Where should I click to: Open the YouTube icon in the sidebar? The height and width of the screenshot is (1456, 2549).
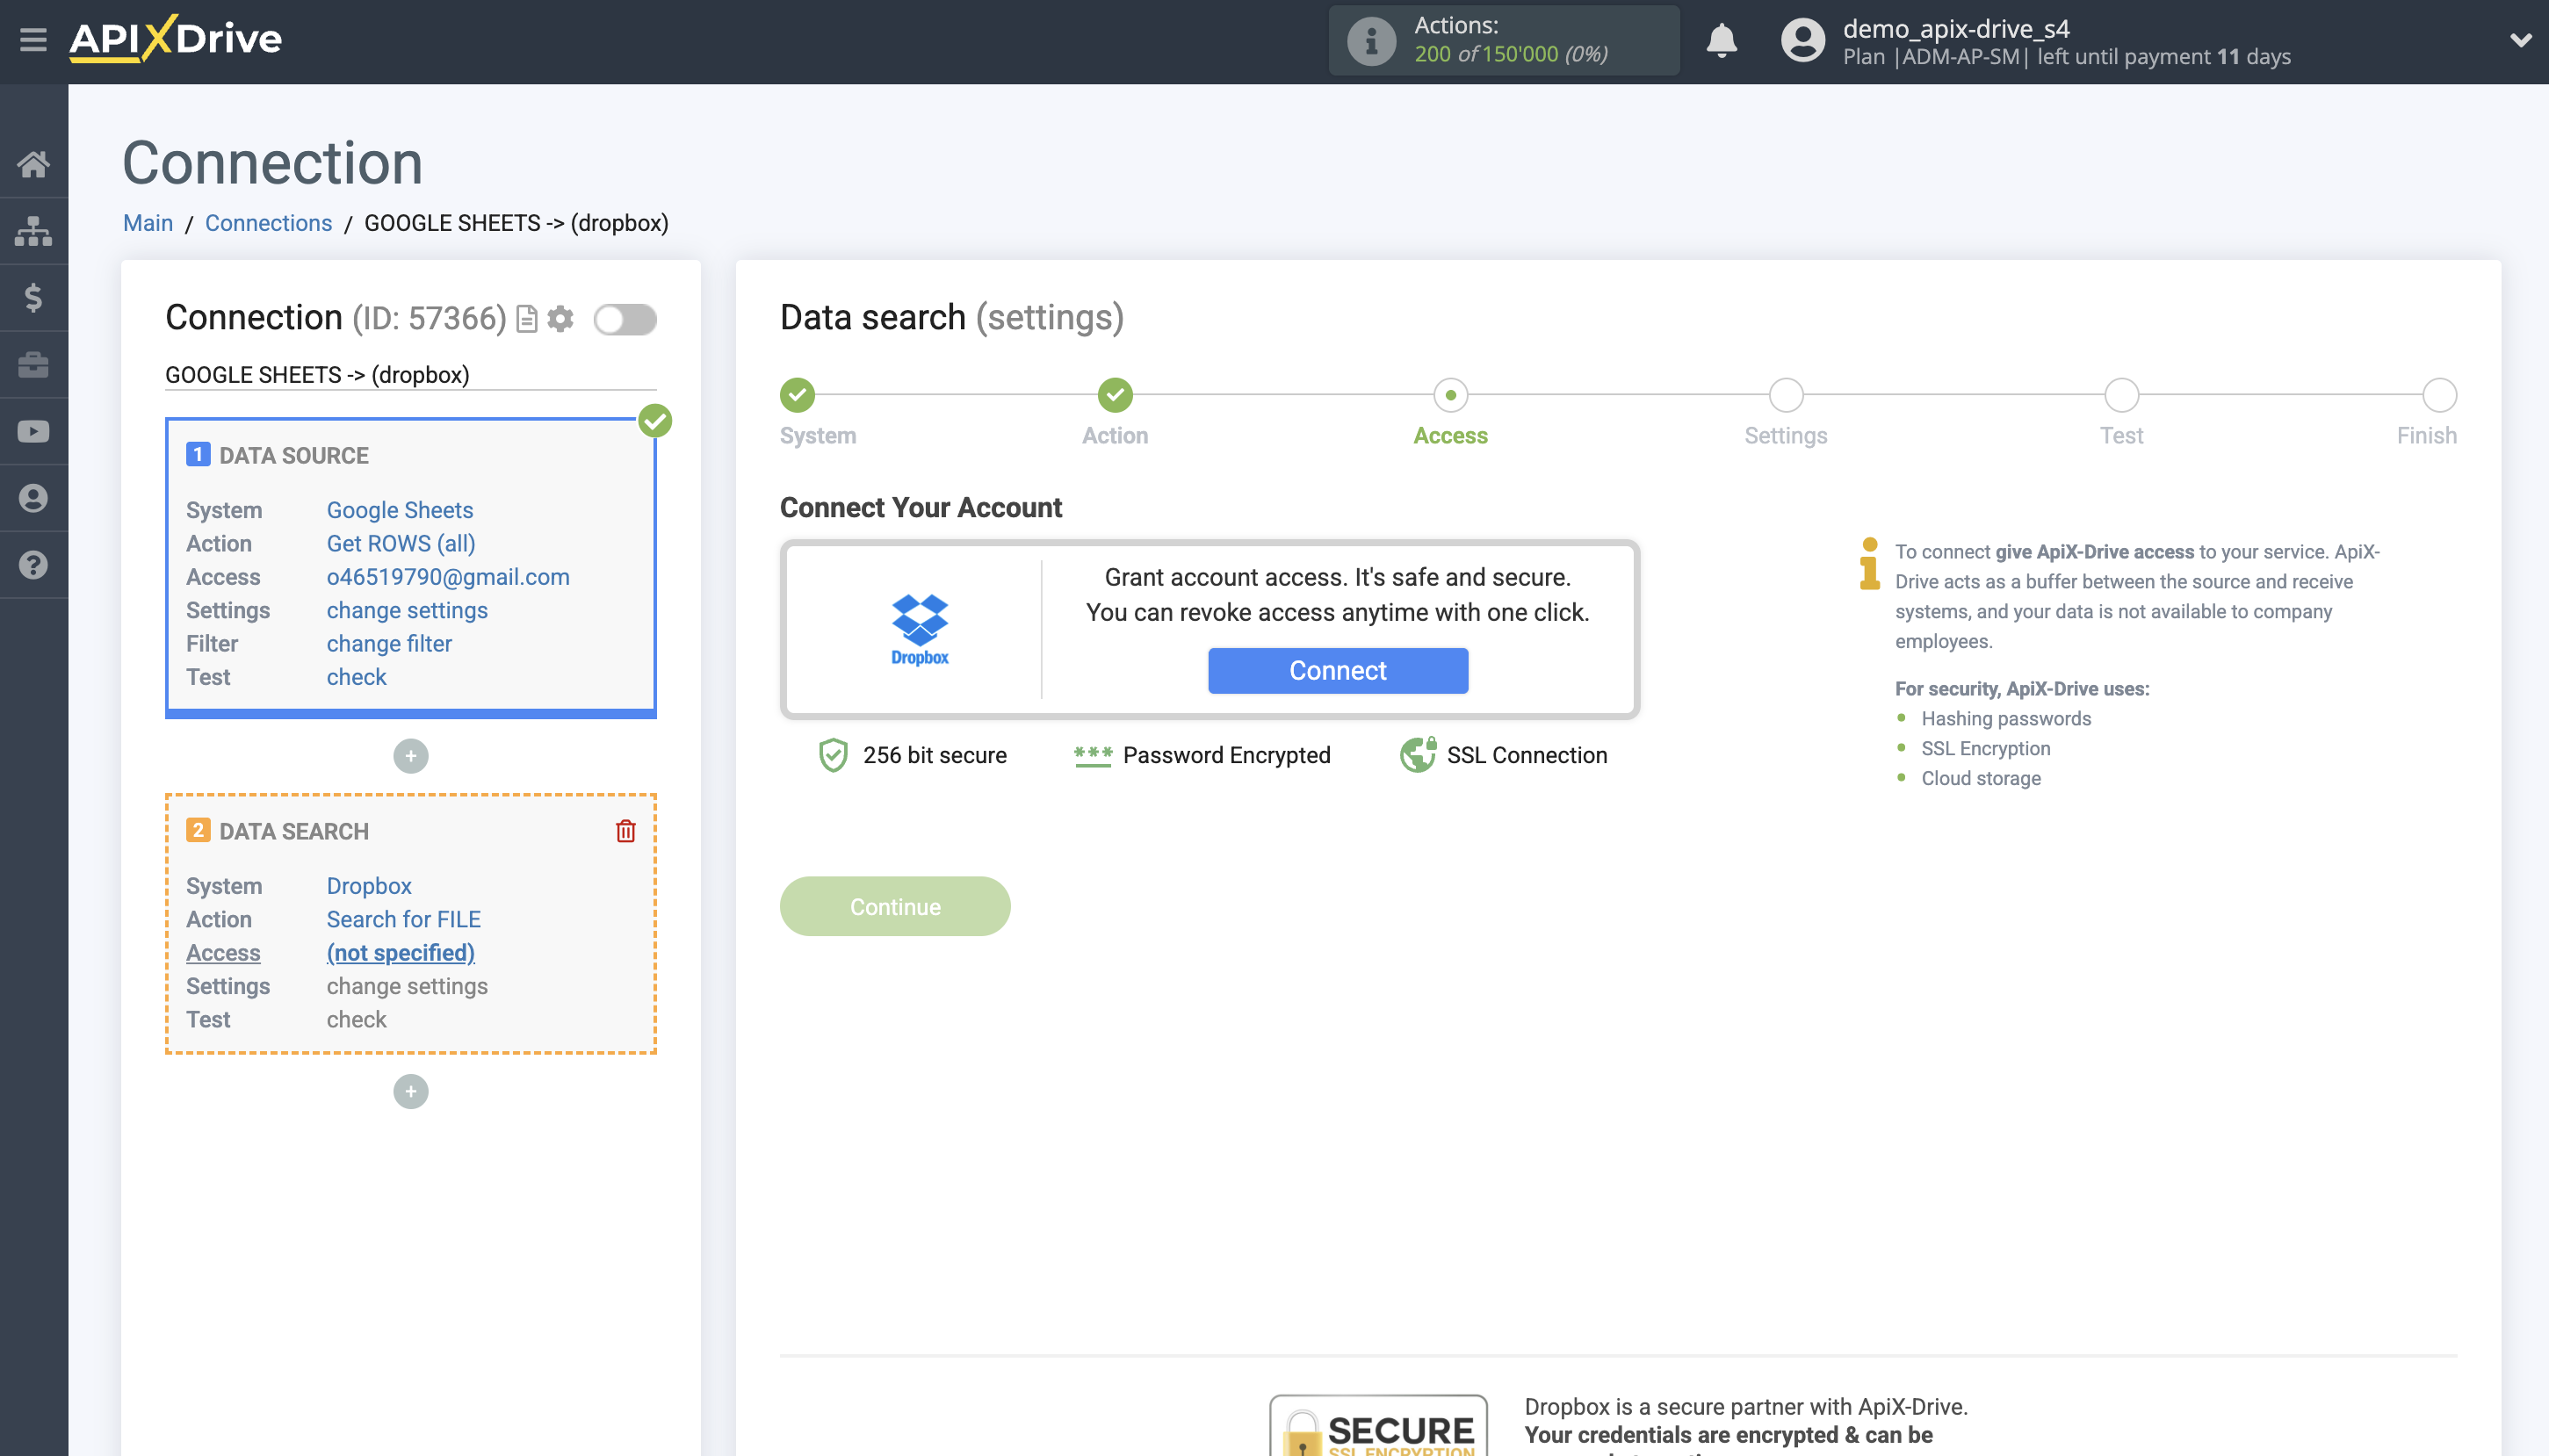coord(34,431)
